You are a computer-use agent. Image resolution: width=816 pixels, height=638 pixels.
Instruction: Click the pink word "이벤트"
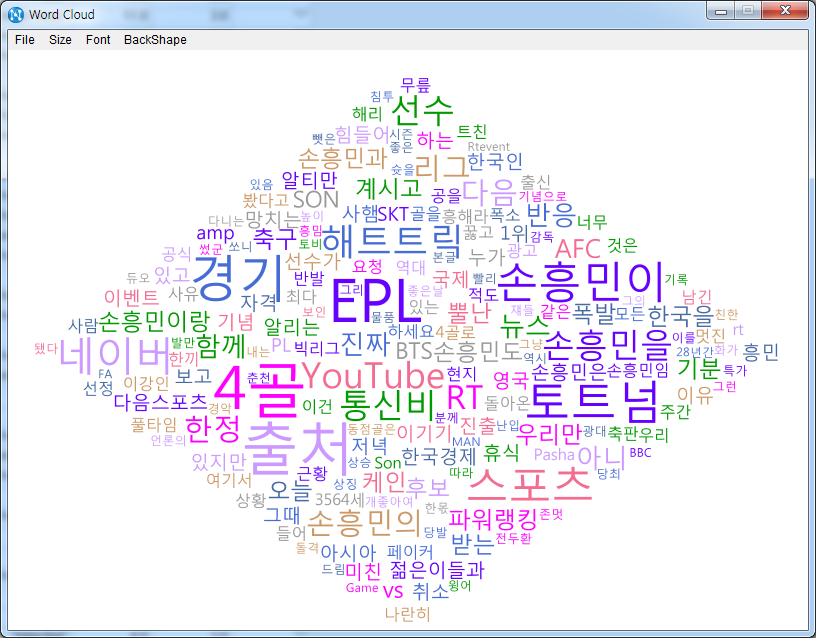coord(131,297)
